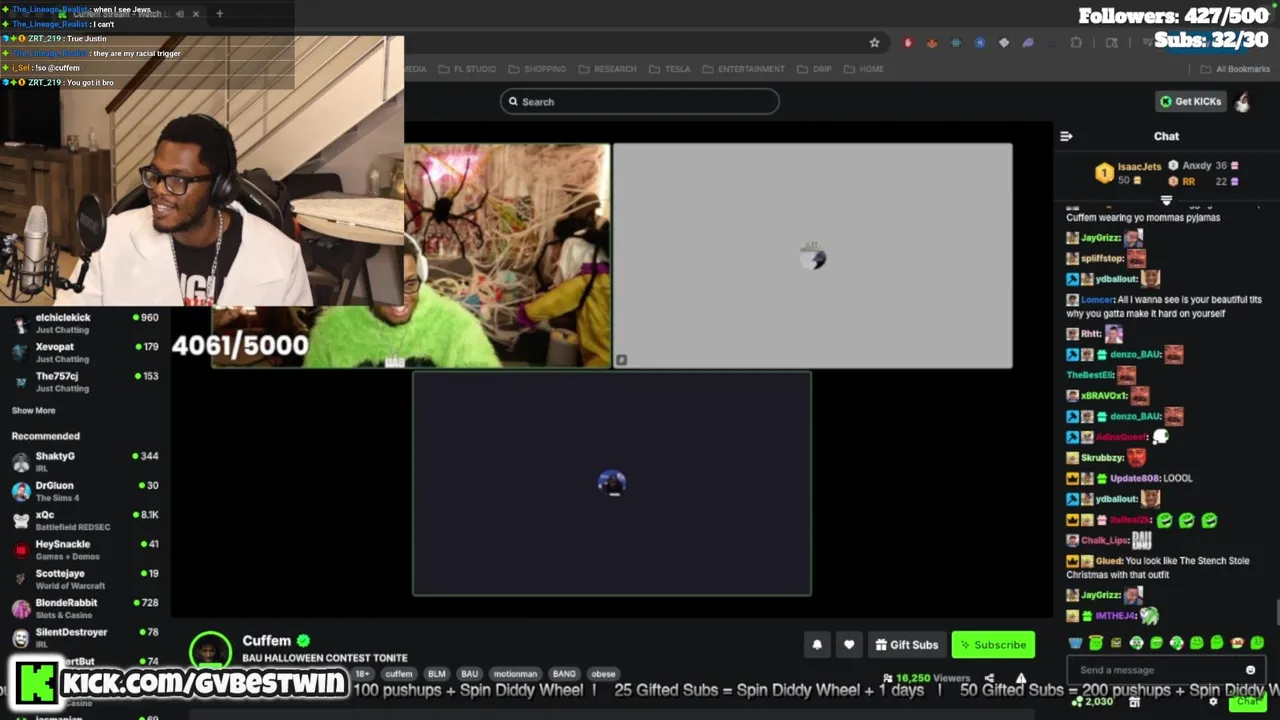Open the ENTERTAINMENT bookmark folder

point(744,69)
